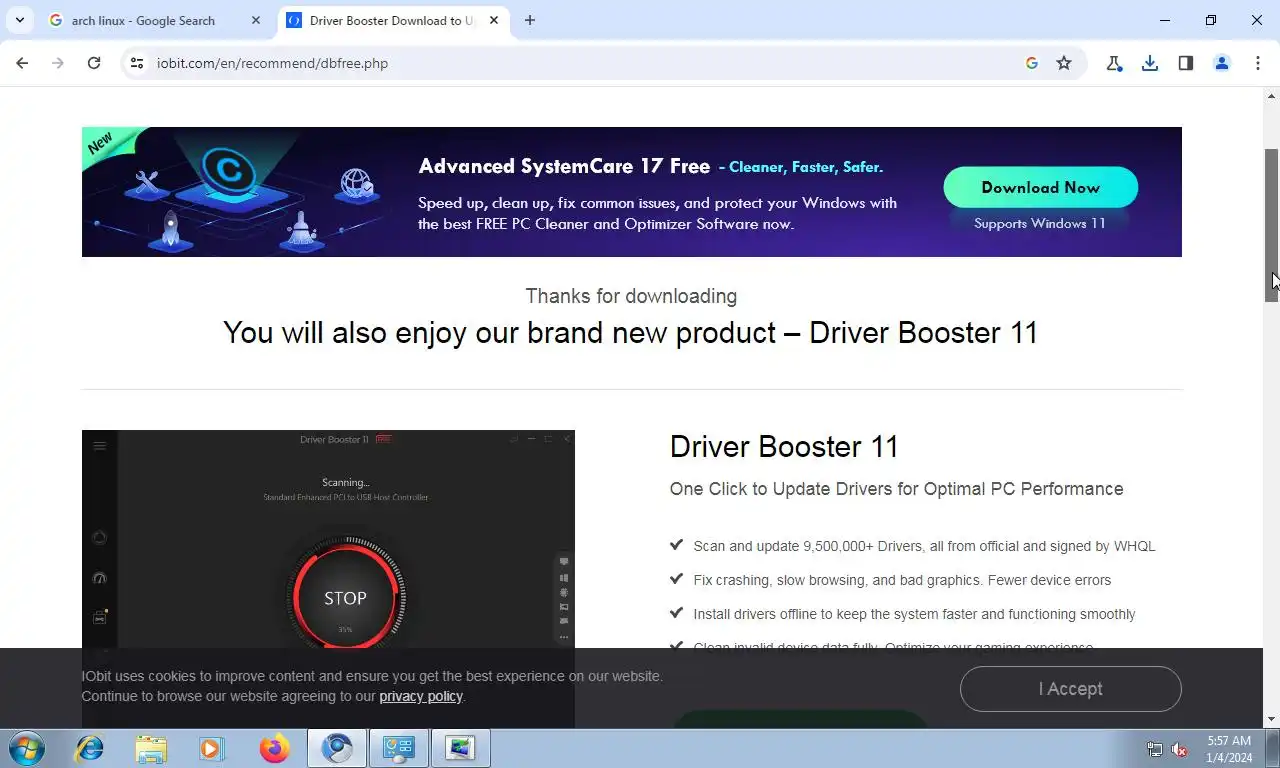Click the network tray icon
1280x768 pixels.
tap(1155, 749)
